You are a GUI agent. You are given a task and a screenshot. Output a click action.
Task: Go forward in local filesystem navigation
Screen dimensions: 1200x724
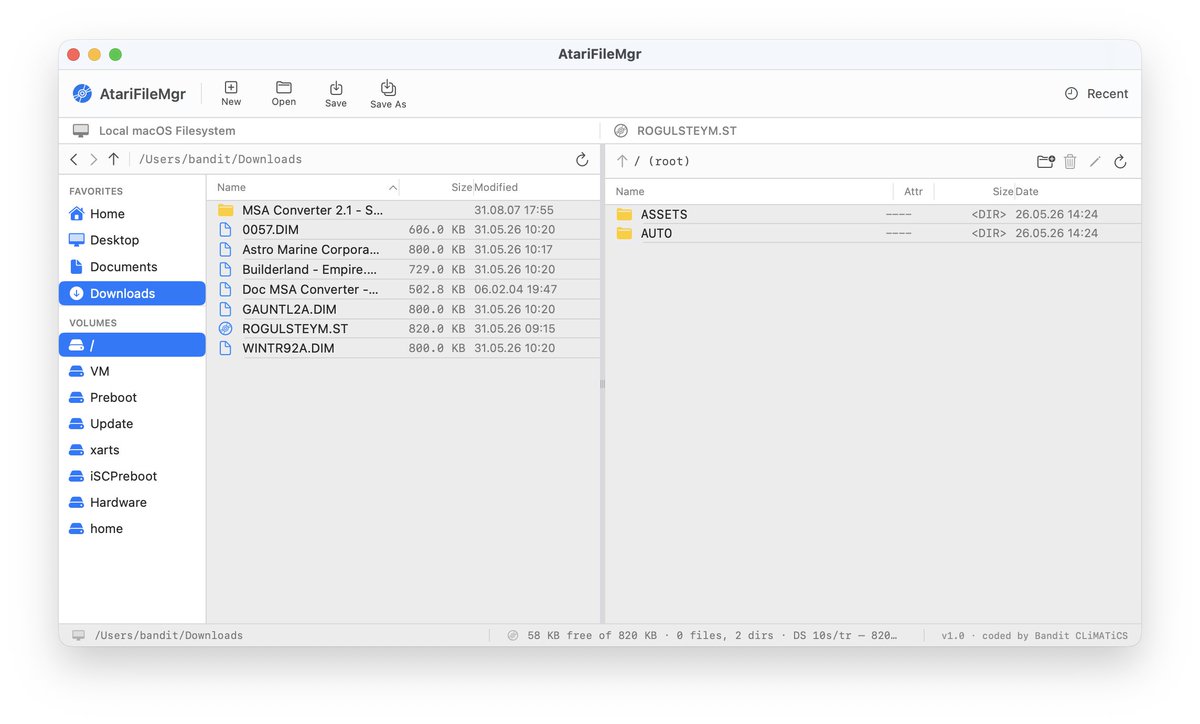93,159
